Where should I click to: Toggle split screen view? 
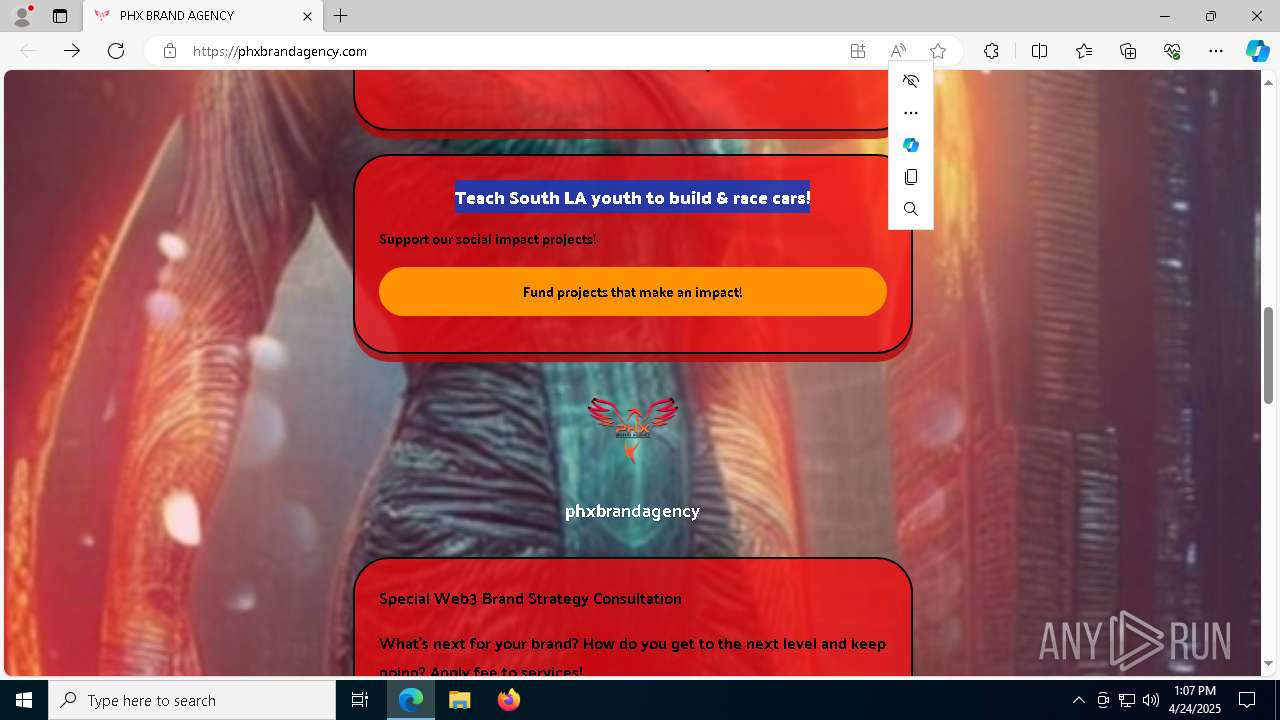1039,51
